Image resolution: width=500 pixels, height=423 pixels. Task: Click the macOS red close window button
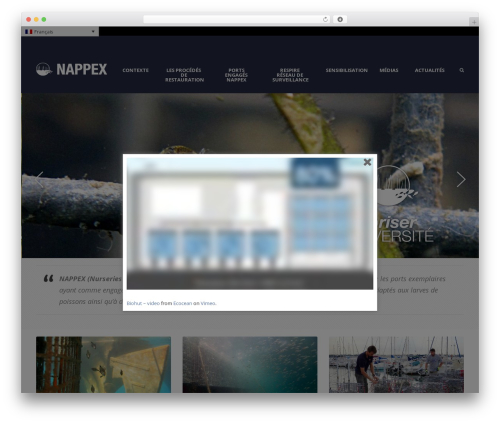pos(29,19)
